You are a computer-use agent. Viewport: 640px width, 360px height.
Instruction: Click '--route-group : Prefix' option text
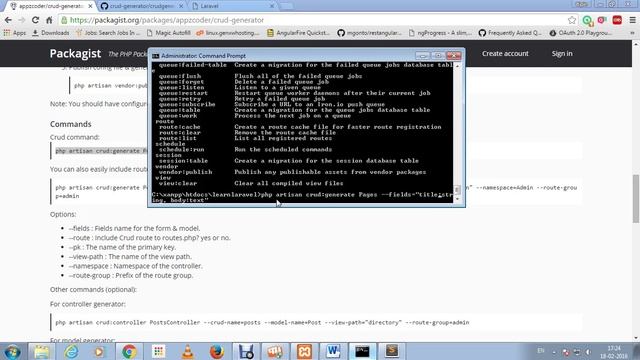tap(131, 276)
